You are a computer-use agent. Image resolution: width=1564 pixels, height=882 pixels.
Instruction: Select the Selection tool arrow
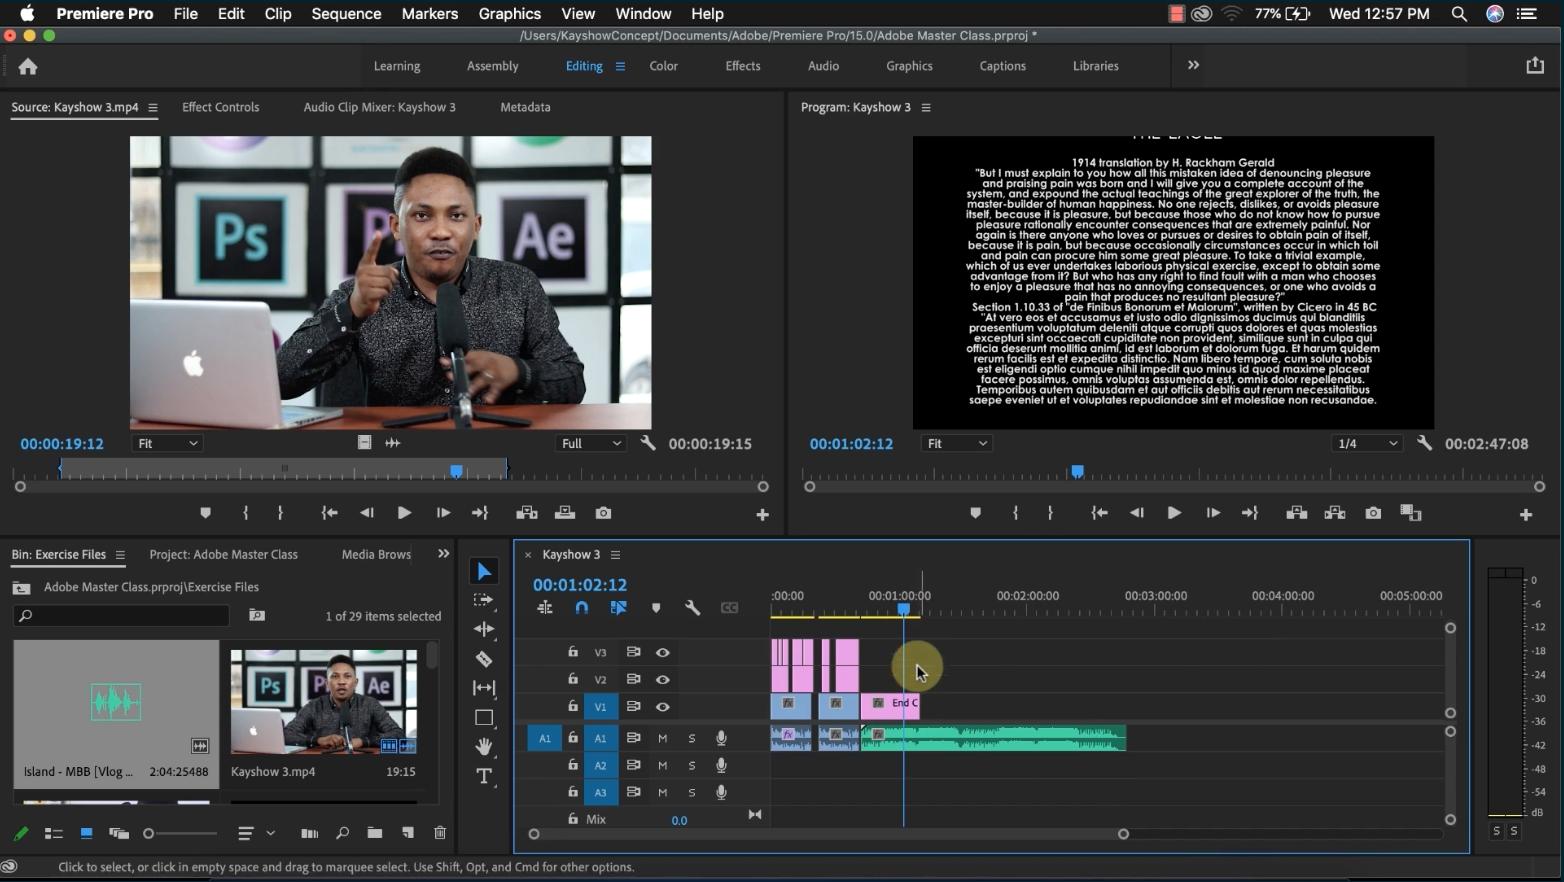pyautogui.click(x=484, y=571)
